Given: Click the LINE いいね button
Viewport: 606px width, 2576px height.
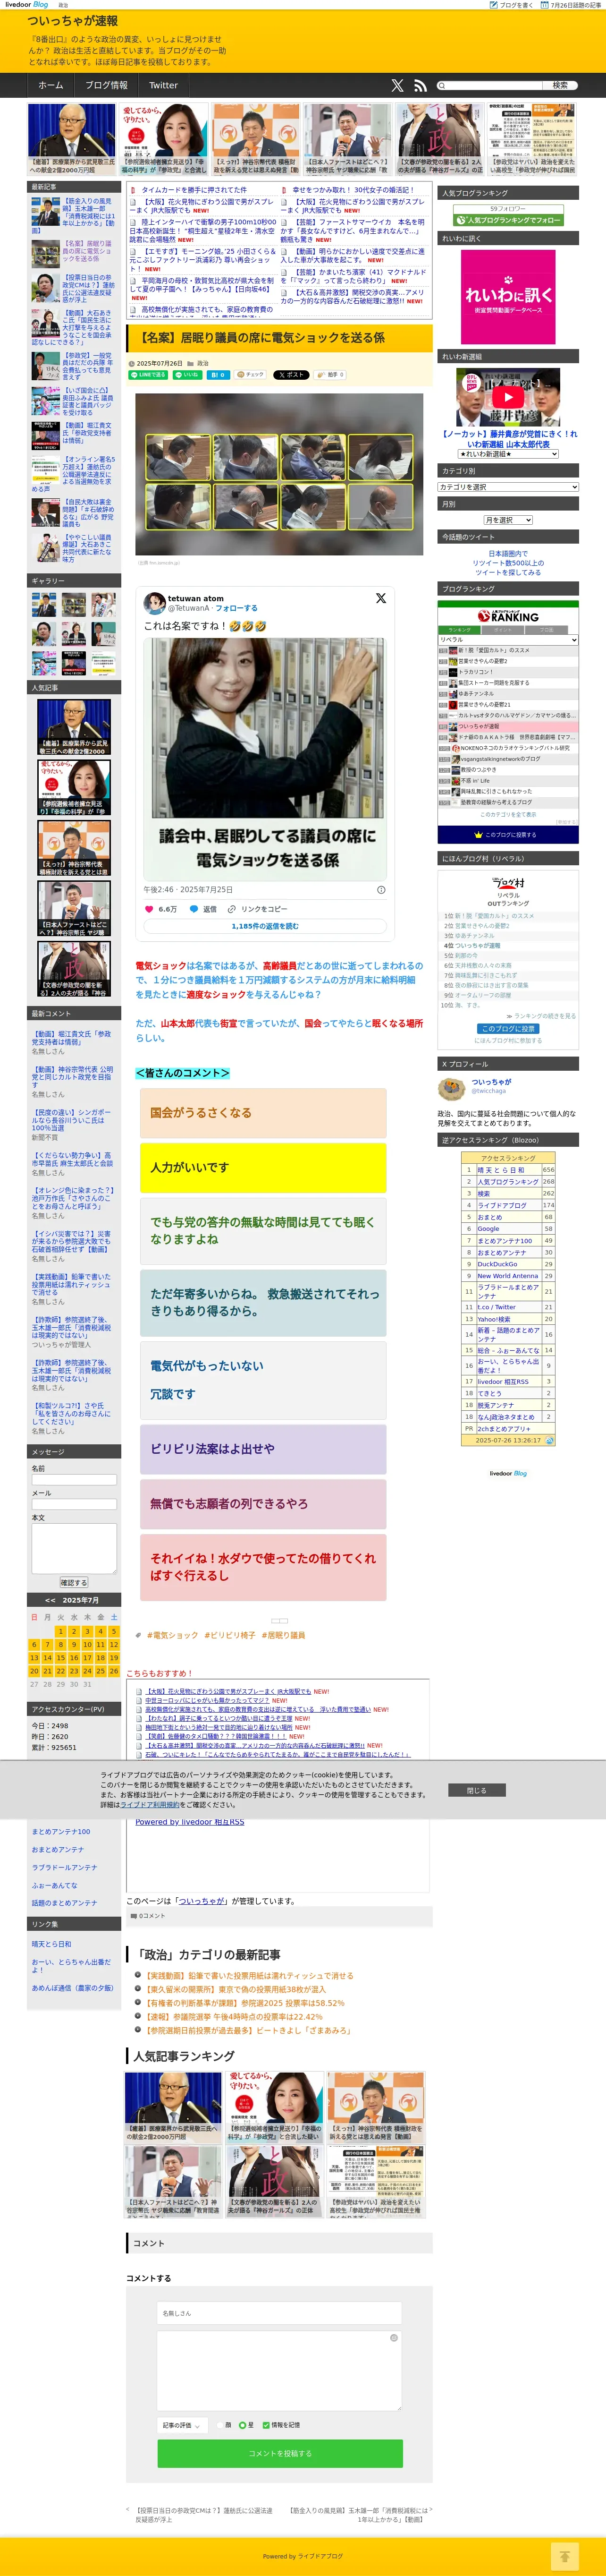Looking at the screenshot, I should [x=187, y=375].
